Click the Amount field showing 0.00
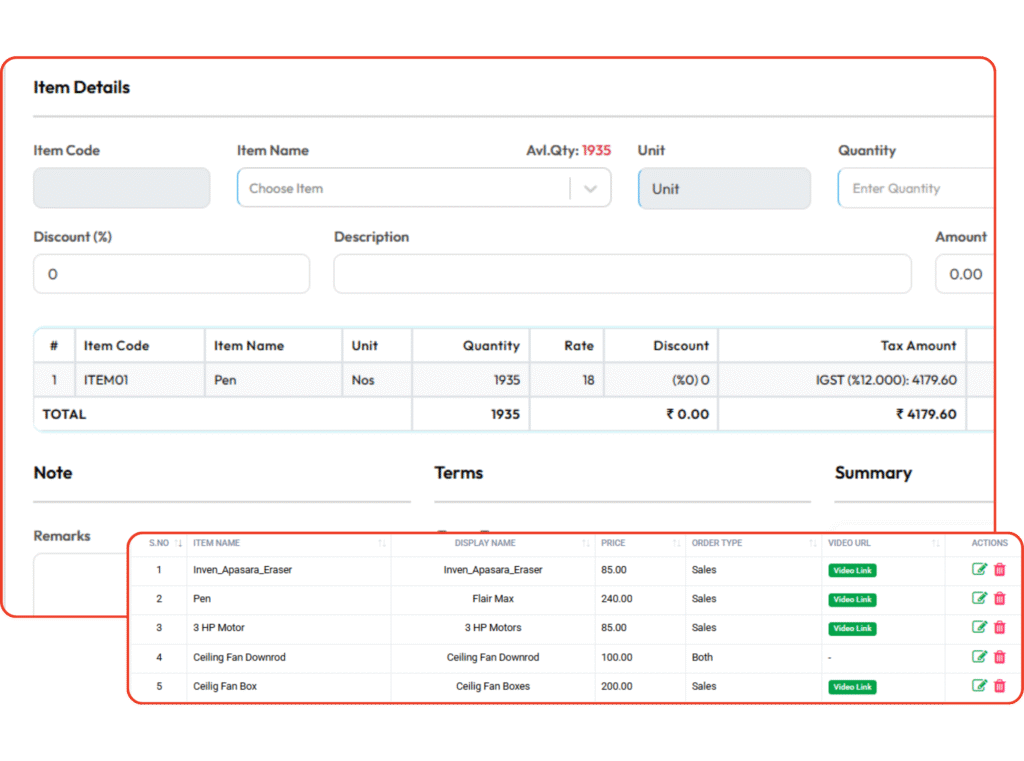The width and height of the screenshot is (1024, 761). tap(965, 274)
